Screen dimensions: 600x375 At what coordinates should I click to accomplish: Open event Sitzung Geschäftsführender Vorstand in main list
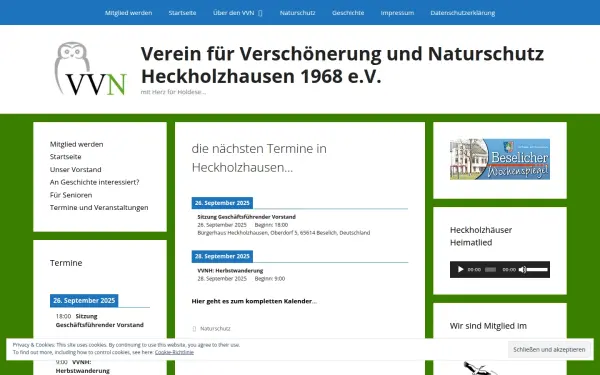pyautogui.click(x=246, y=217)
